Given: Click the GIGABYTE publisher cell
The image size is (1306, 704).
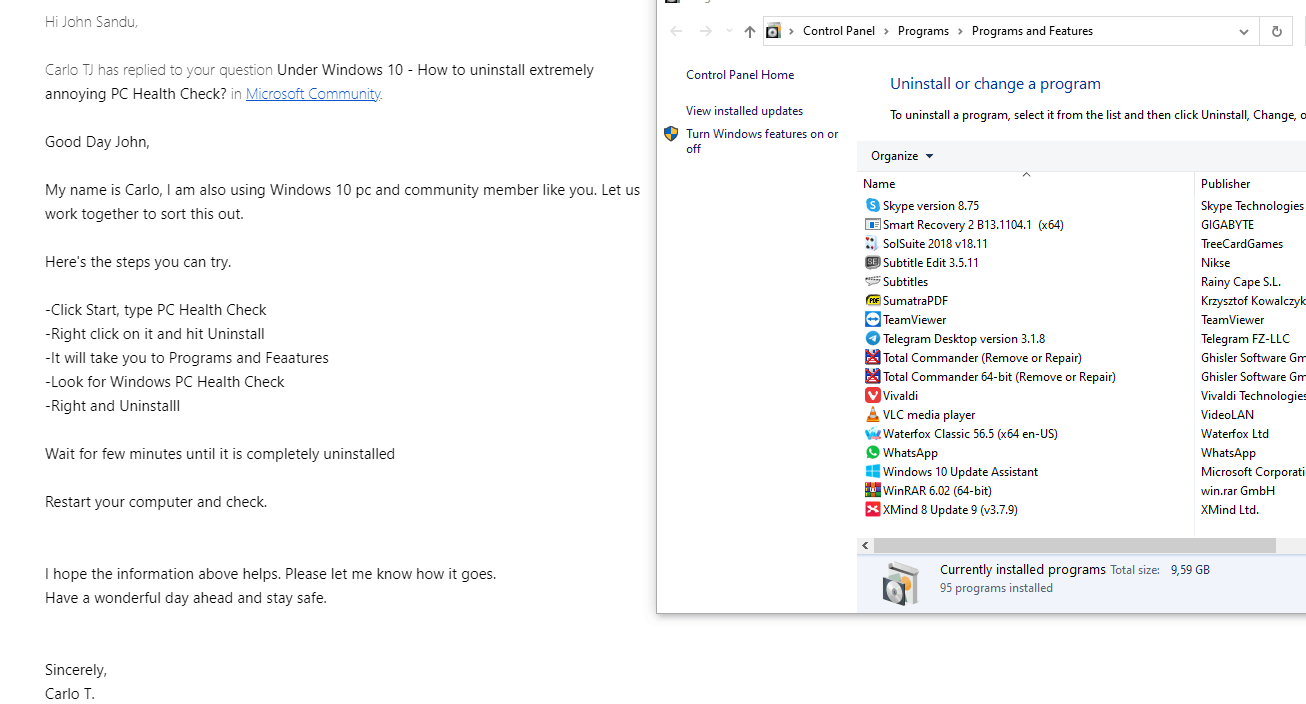Looking at the screenshot, I should click(1227, 224).
